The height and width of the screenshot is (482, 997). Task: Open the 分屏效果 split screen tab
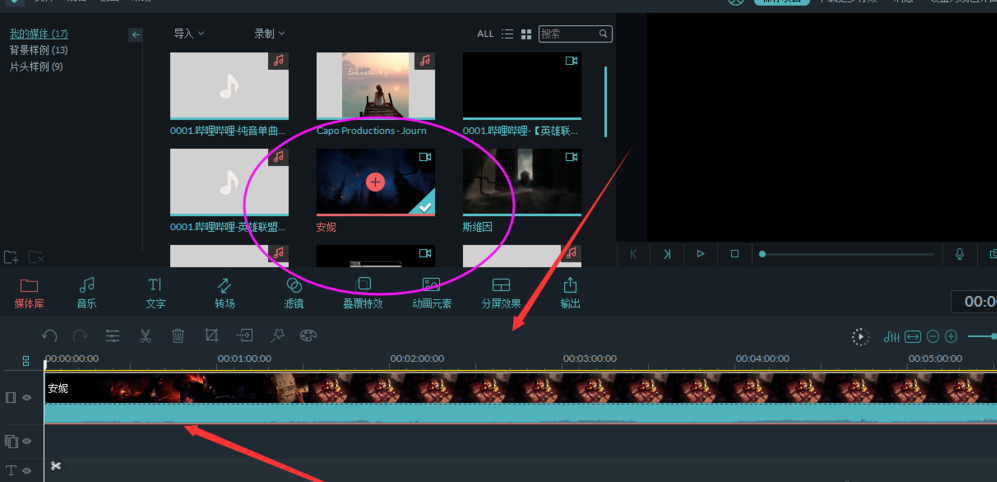pyautogui.click(x=501, y=293)
